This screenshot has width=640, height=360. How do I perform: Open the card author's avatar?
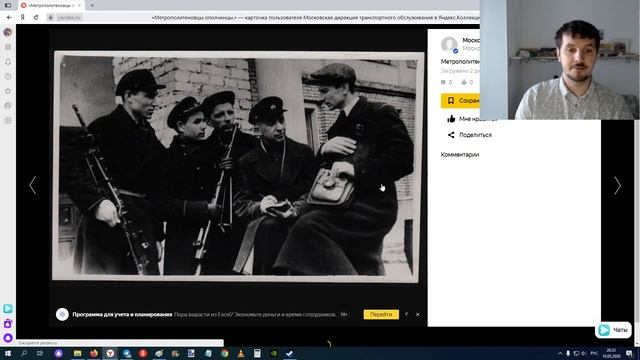[449, 44]
